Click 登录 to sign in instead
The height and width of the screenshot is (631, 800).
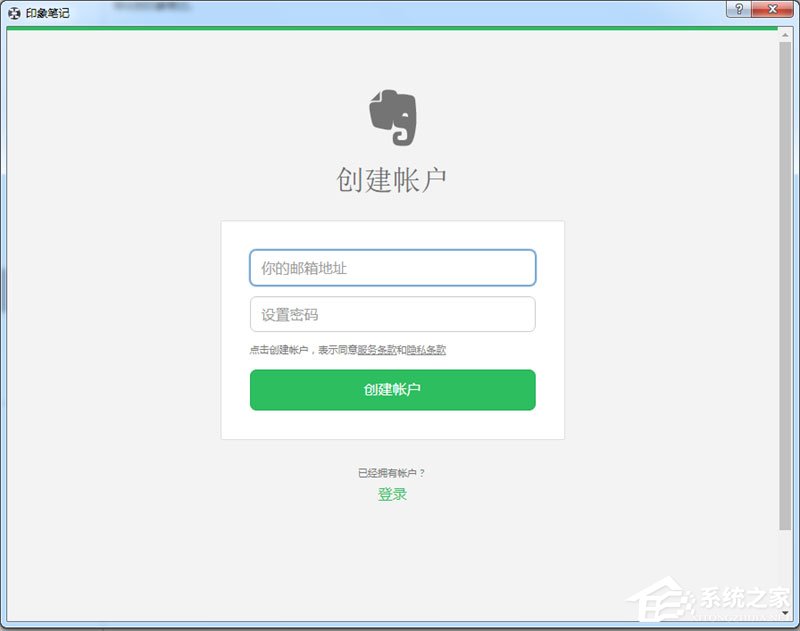coord(393,494)
